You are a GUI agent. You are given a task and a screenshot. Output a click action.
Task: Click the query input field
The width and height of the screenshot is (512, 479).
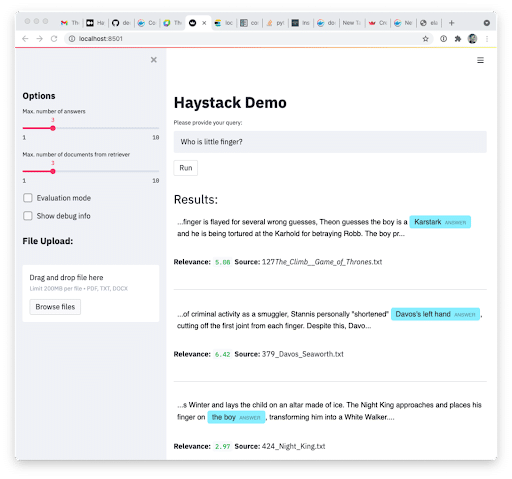330,142
